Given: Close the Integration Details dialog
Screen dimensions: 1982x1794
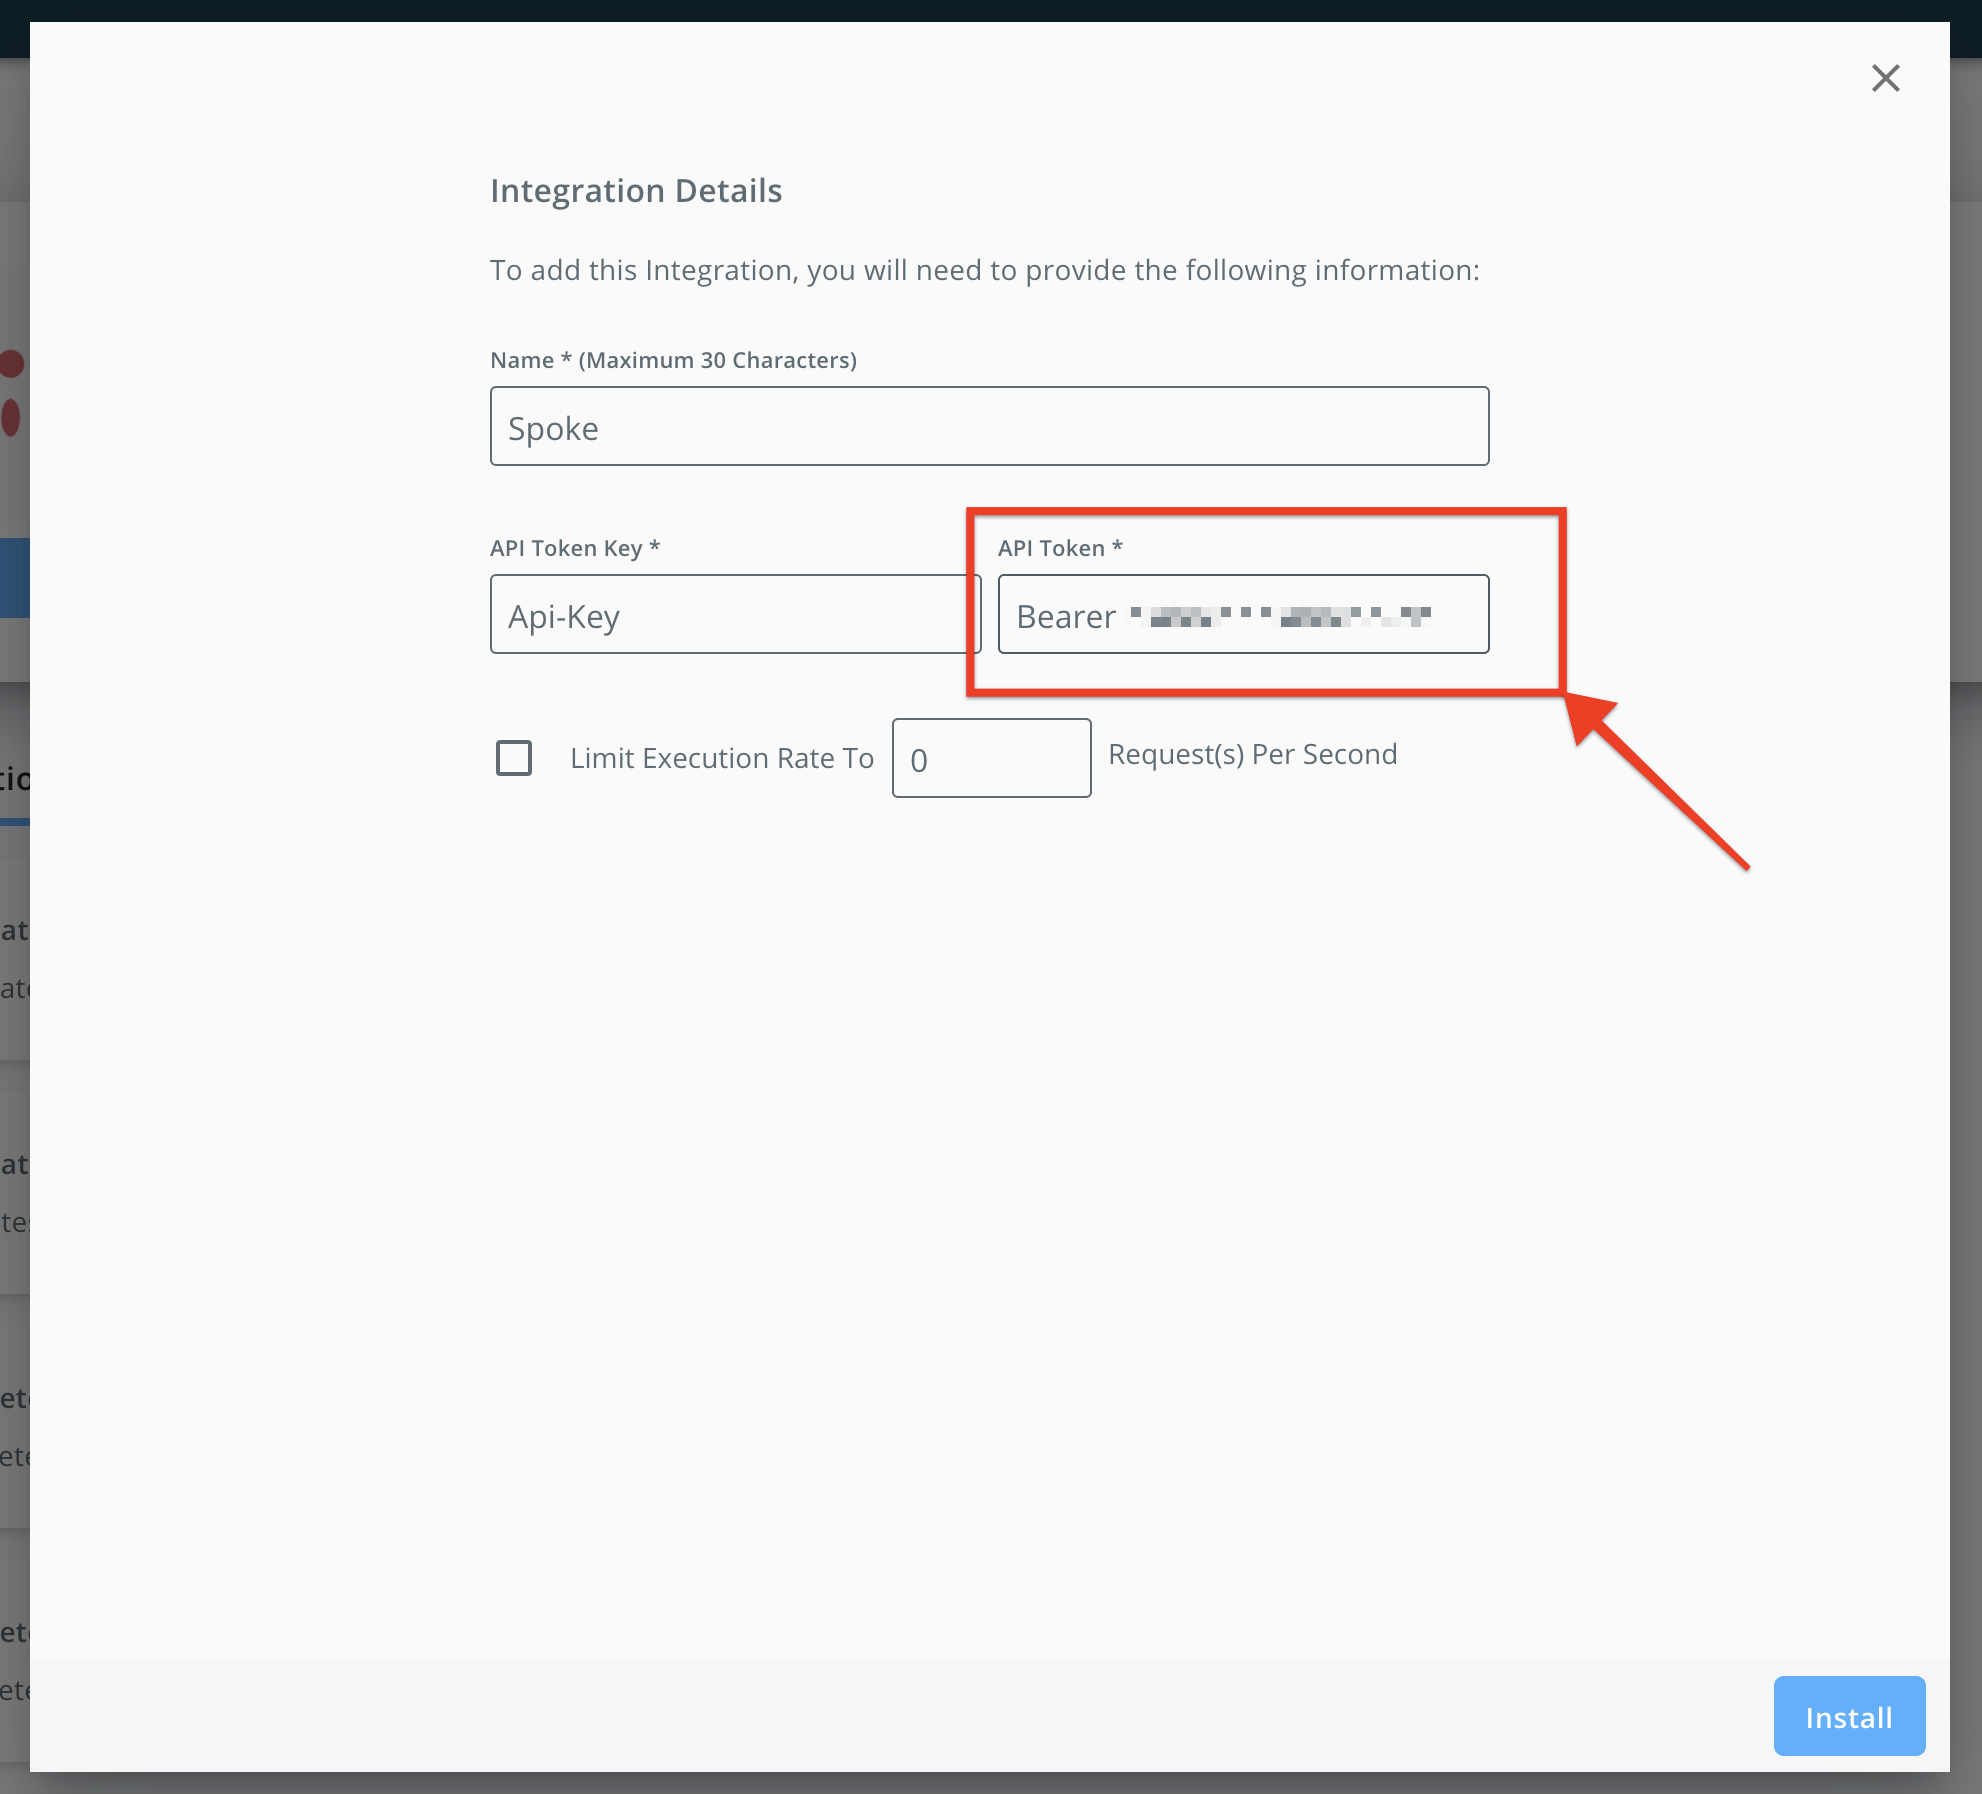Looking at the screenshot, I should (x=1886, y=78).
